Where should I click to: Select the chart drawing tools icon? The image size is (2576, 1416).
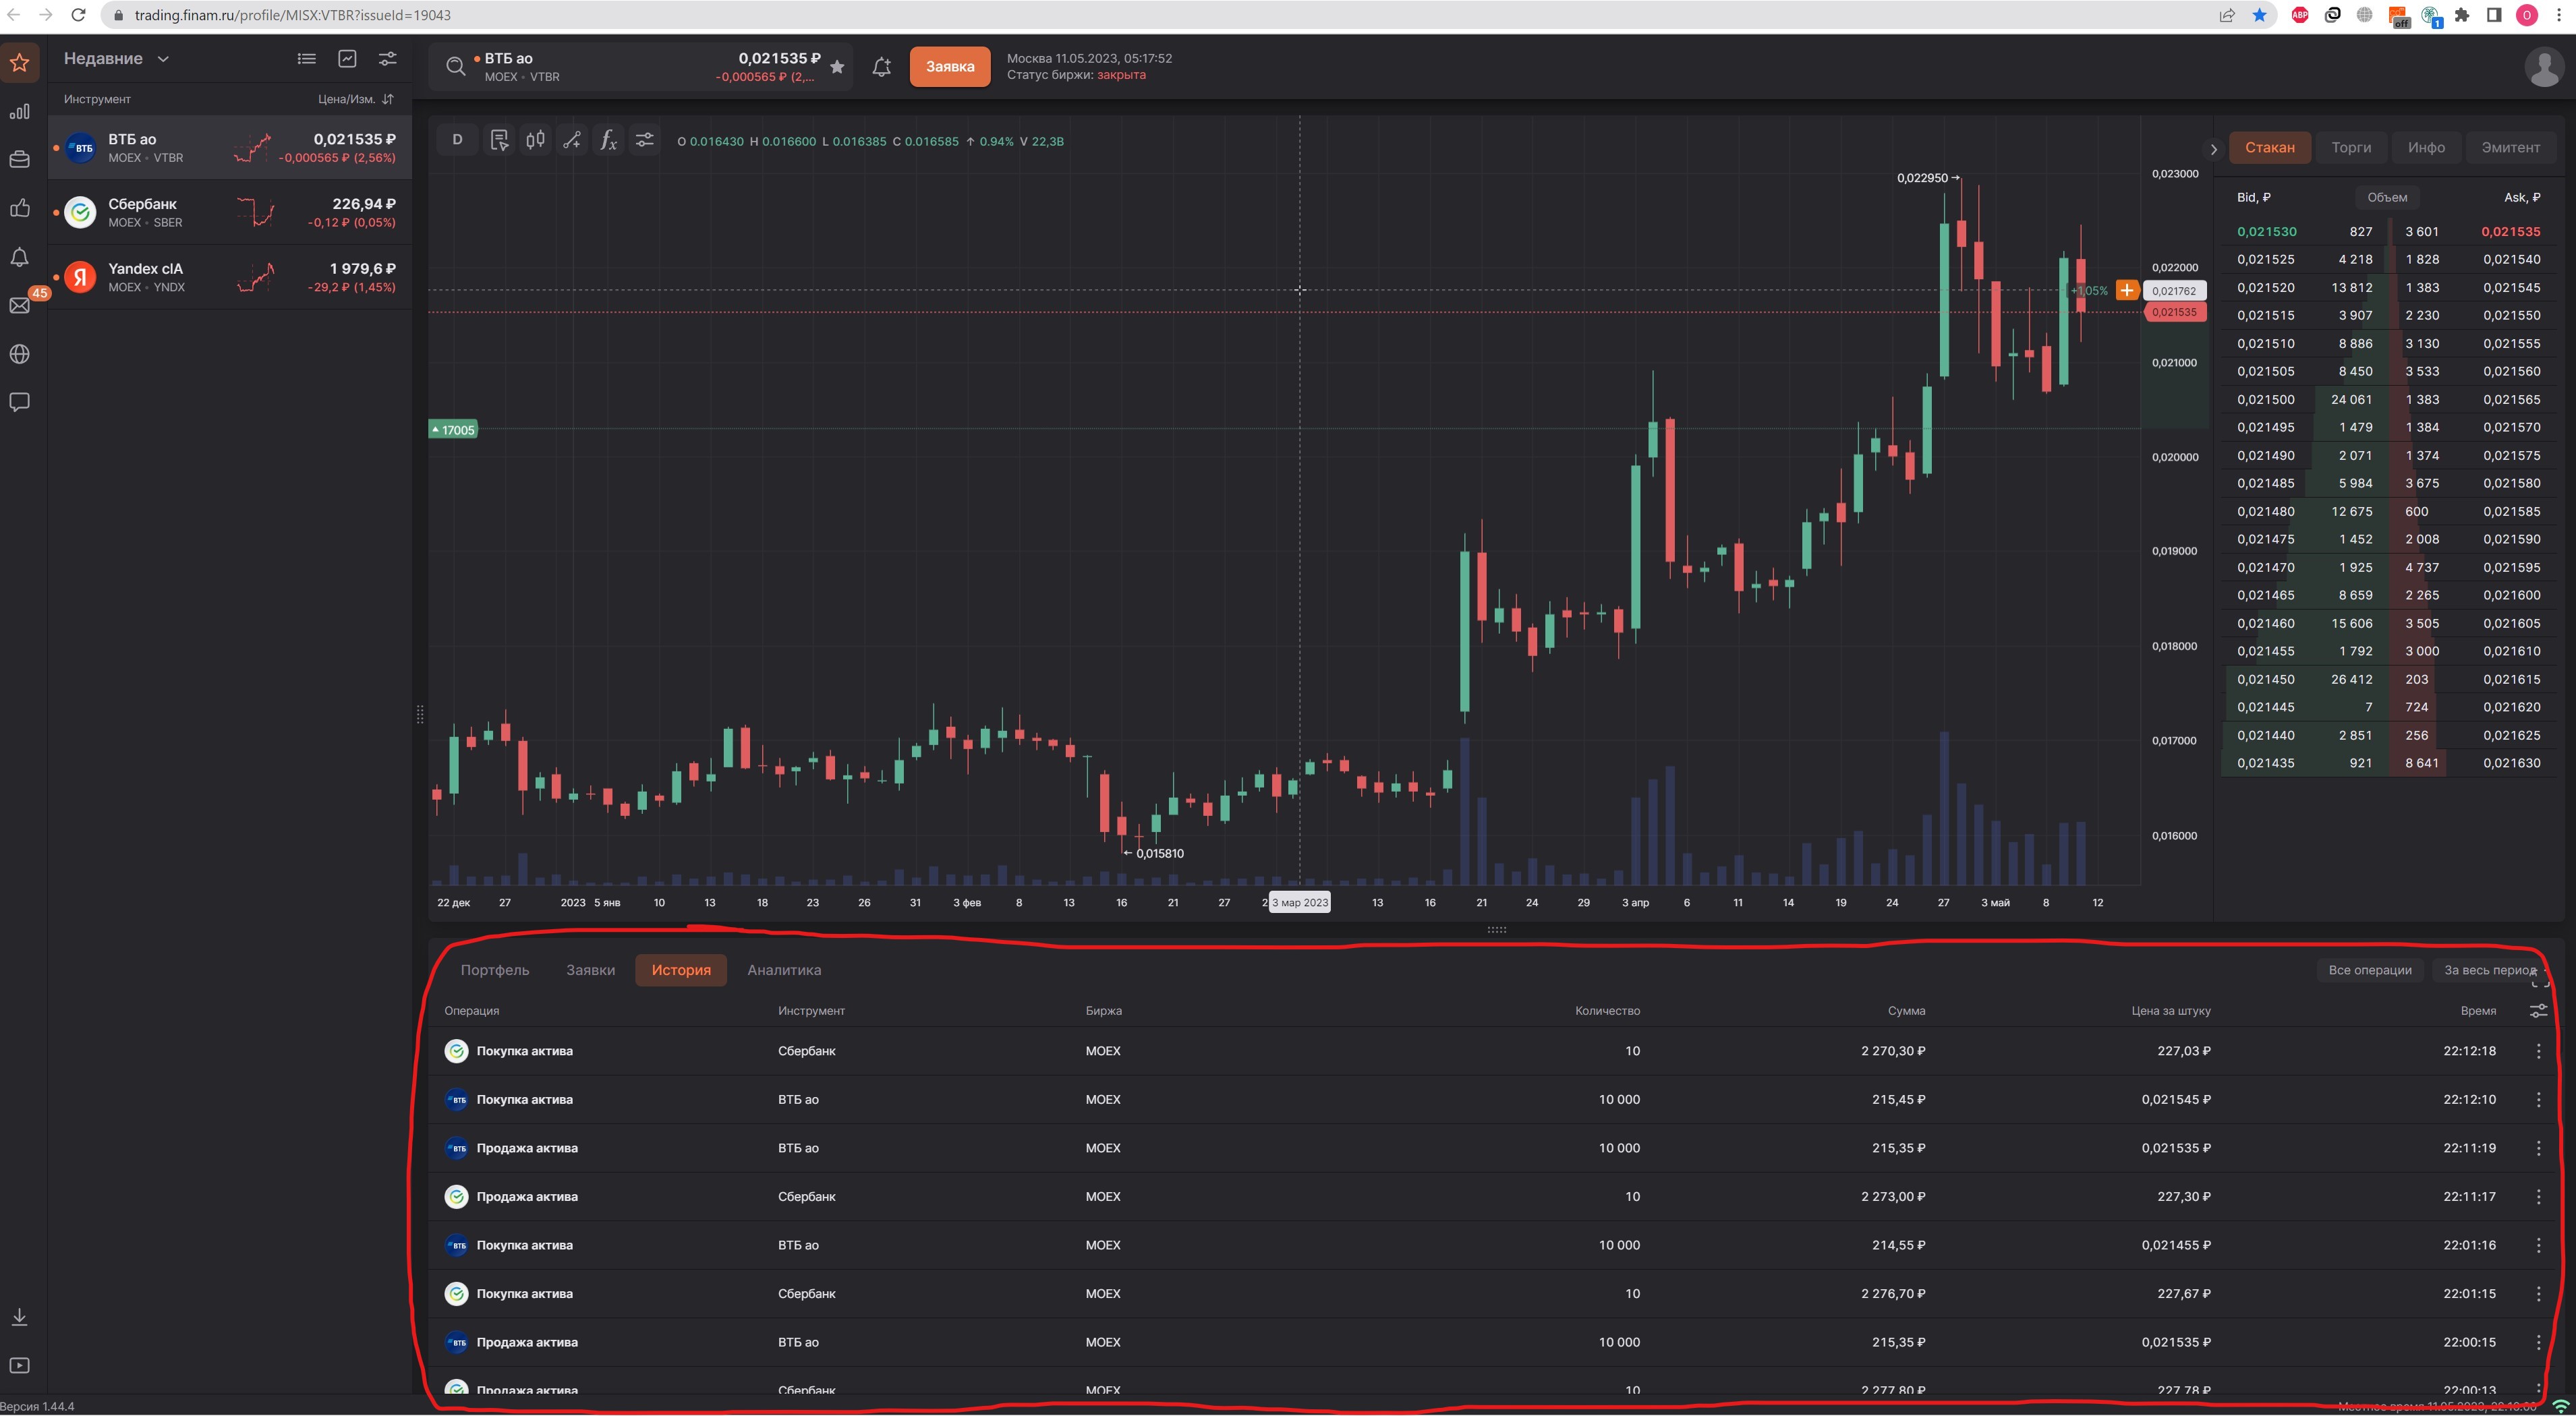572,140
